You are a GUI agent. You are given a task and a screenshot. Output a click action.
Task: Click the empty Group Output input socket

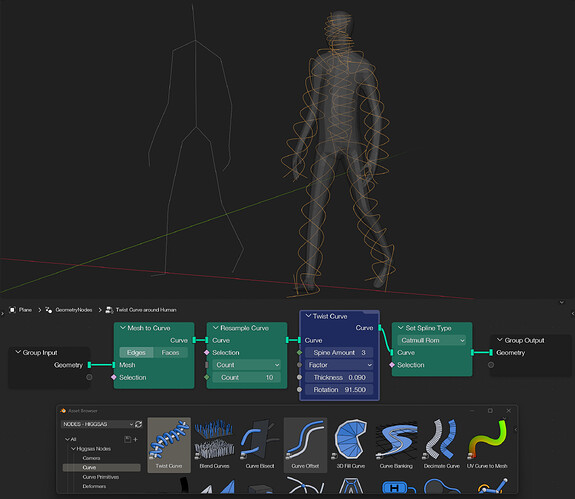pos(491,365)
